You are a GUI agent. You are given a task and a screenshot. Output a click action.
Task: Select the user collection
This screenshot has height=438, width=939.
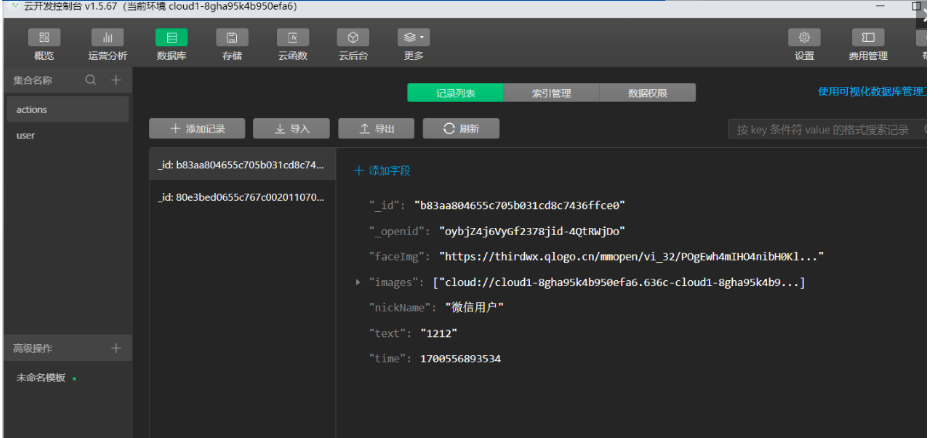[x=68, y=135]
